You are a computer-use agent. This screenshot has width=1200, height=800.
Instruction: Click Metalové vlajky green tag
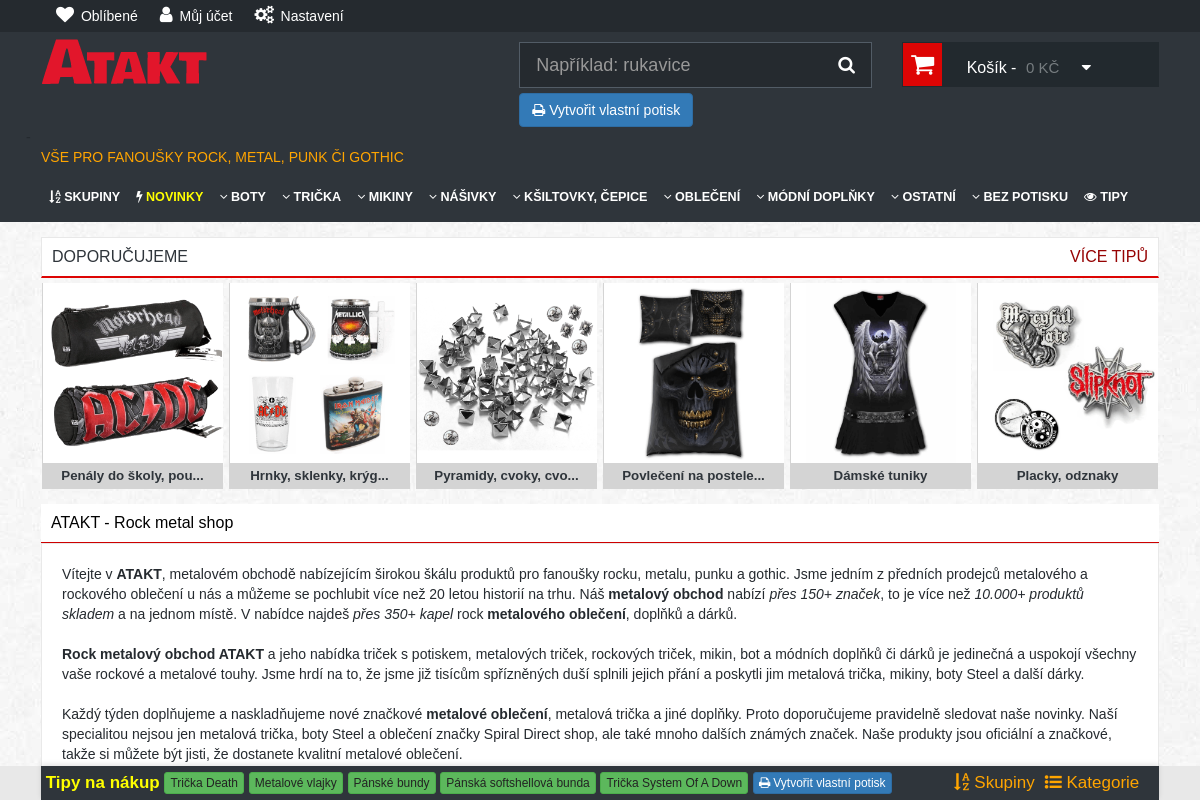296,783
